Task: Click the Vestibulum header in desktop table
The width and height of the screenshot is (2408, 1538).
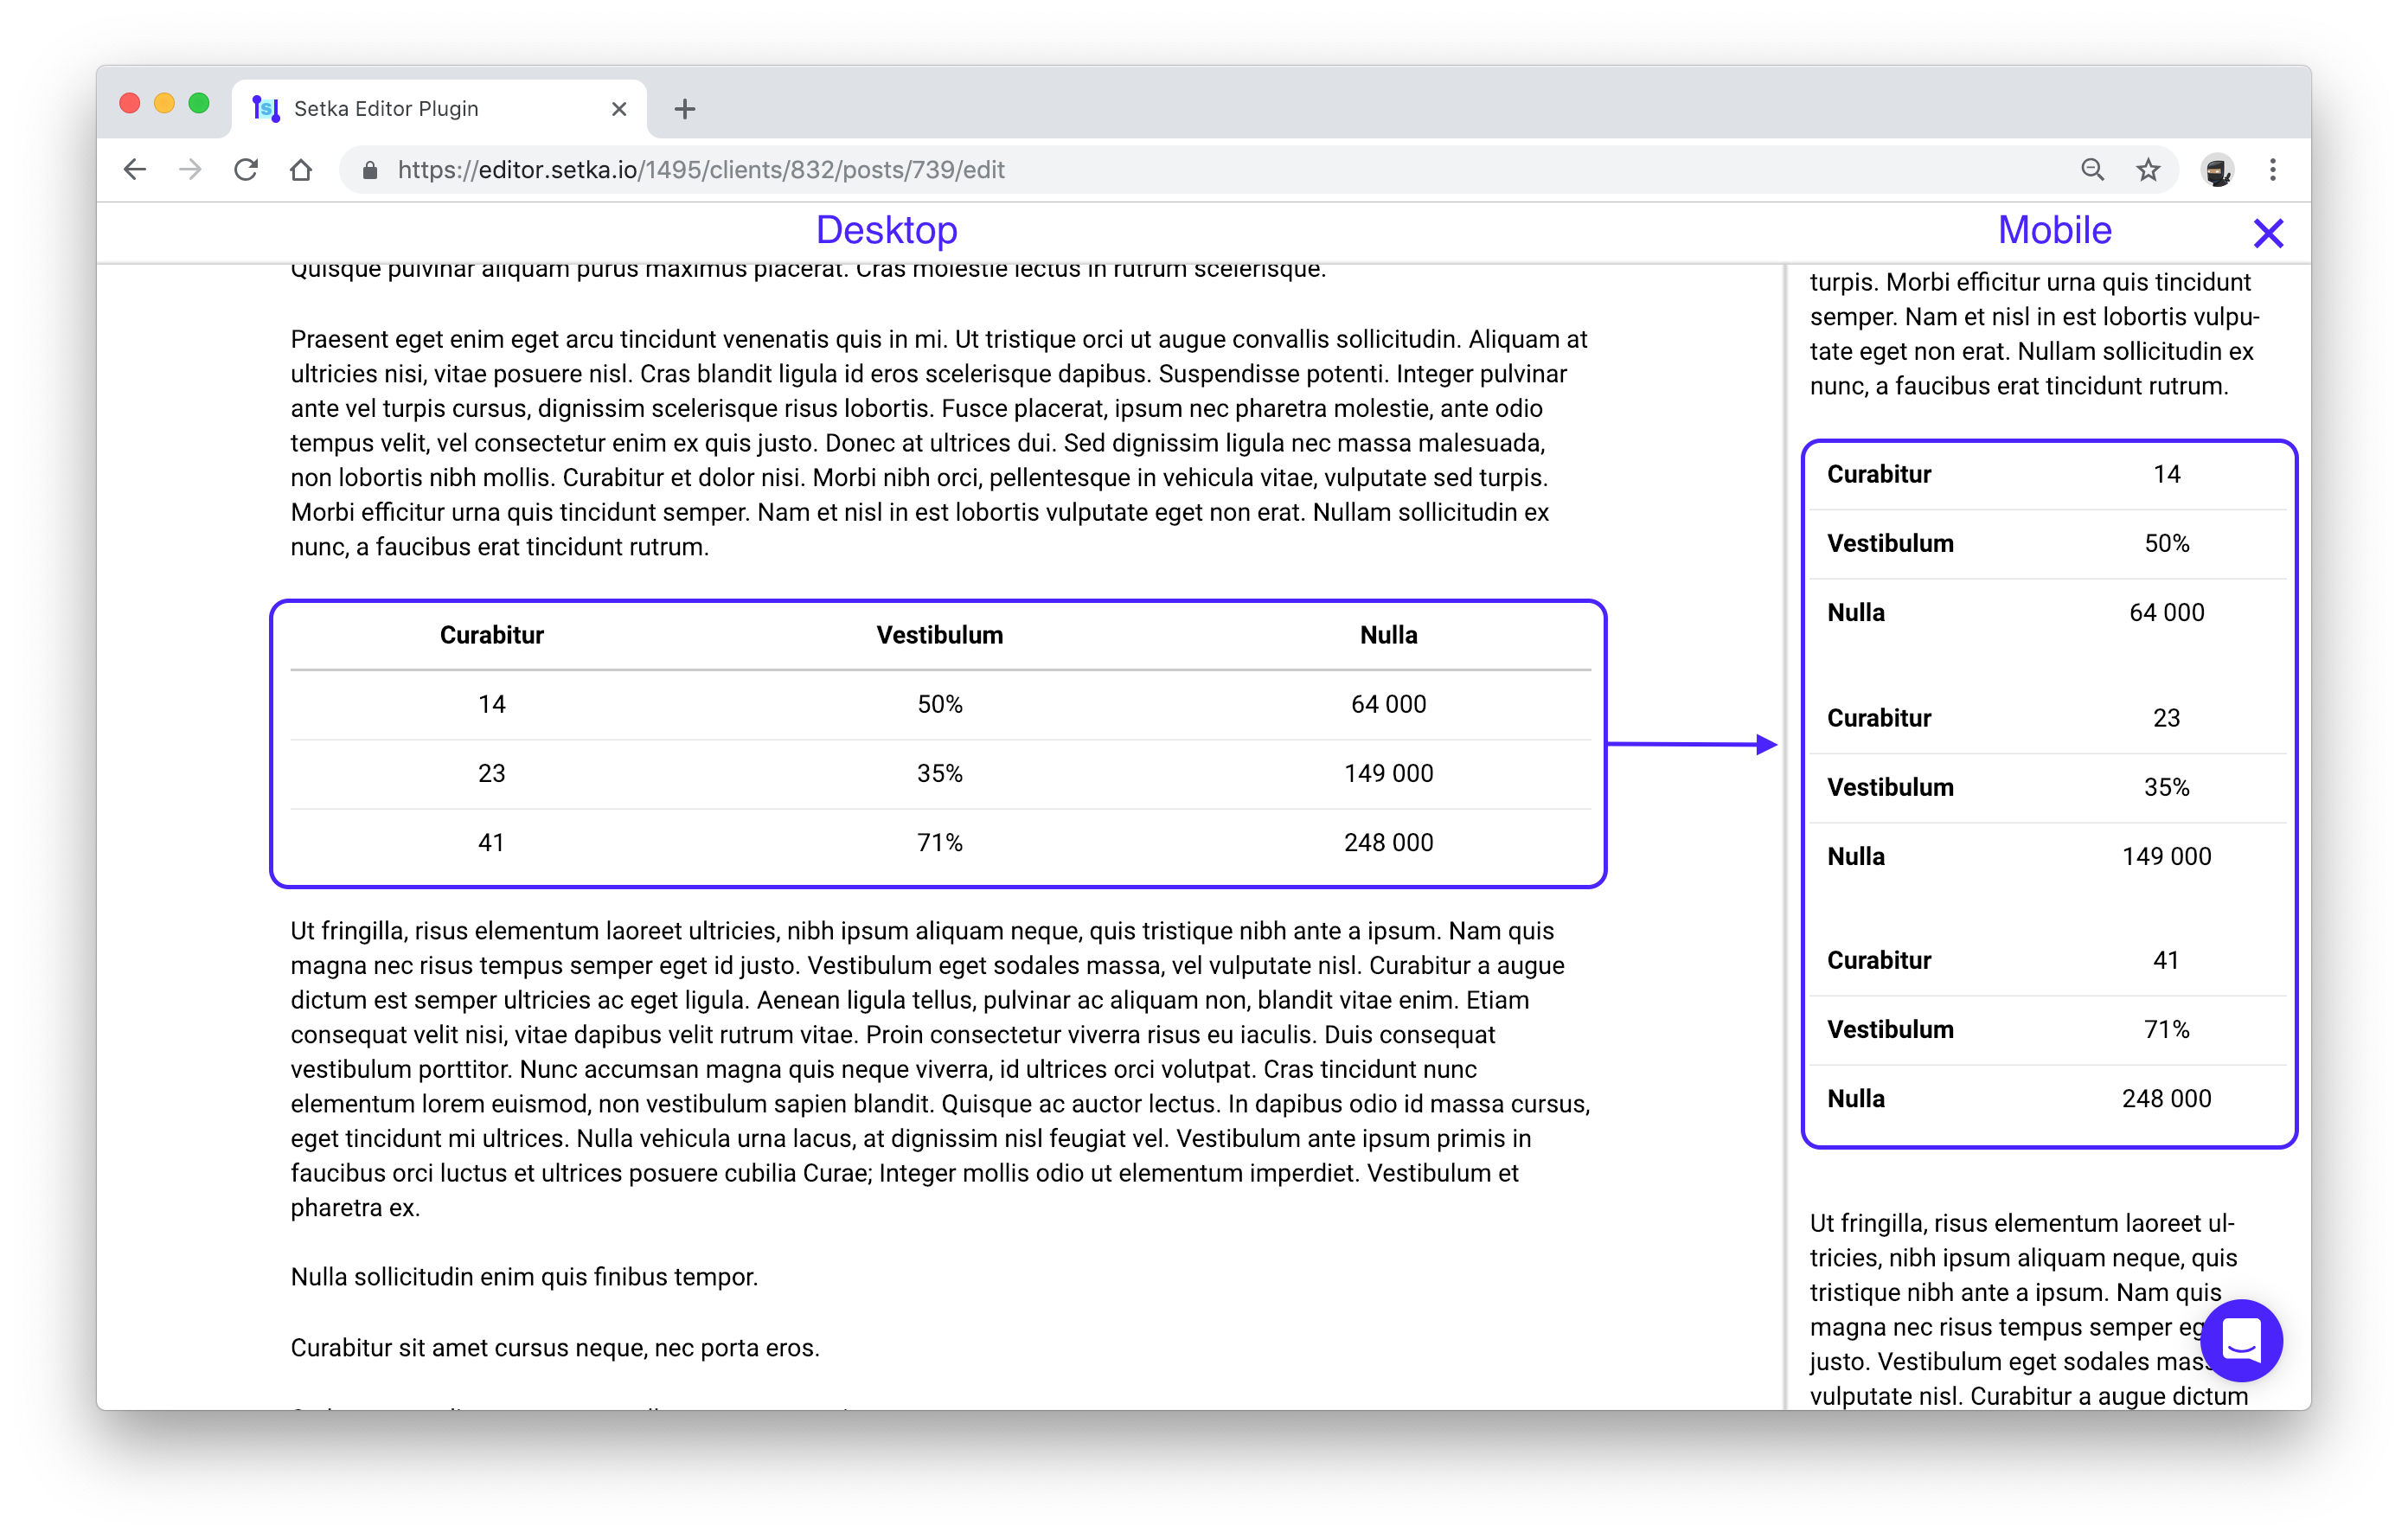Action: pos(939,635)
